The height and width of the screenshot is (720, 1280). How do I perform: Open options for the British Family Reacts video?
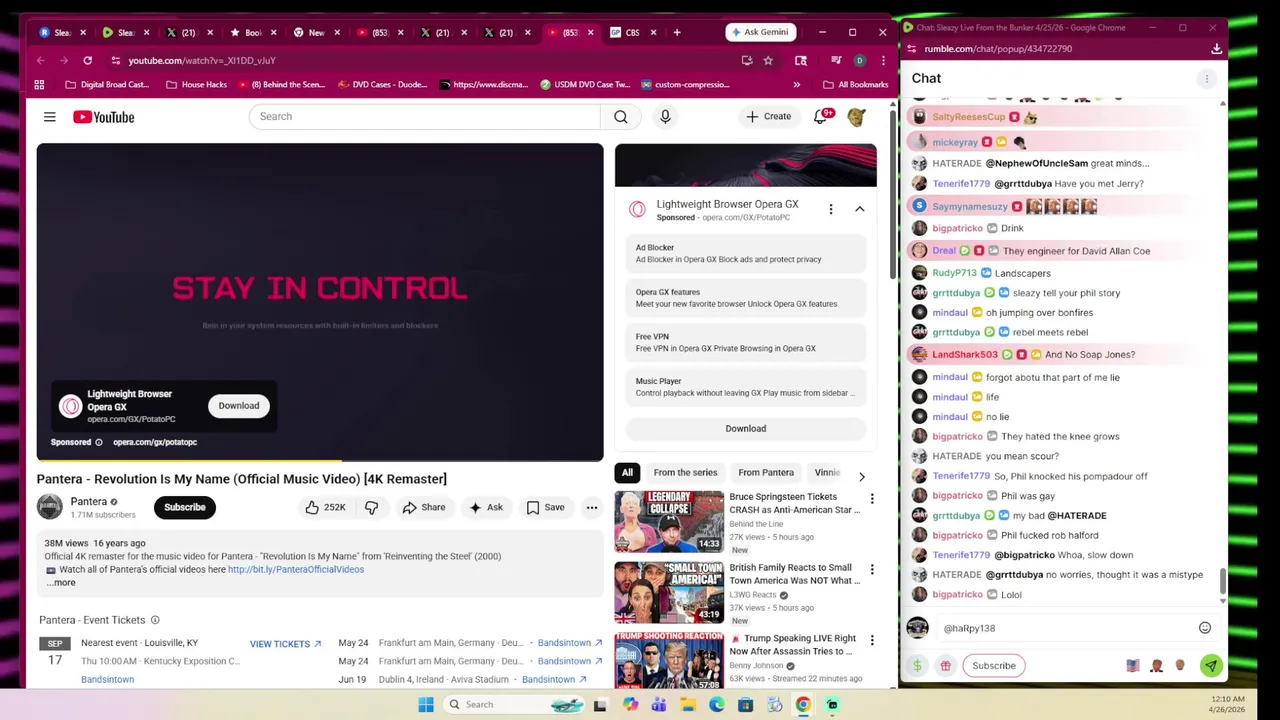[871, 569]
